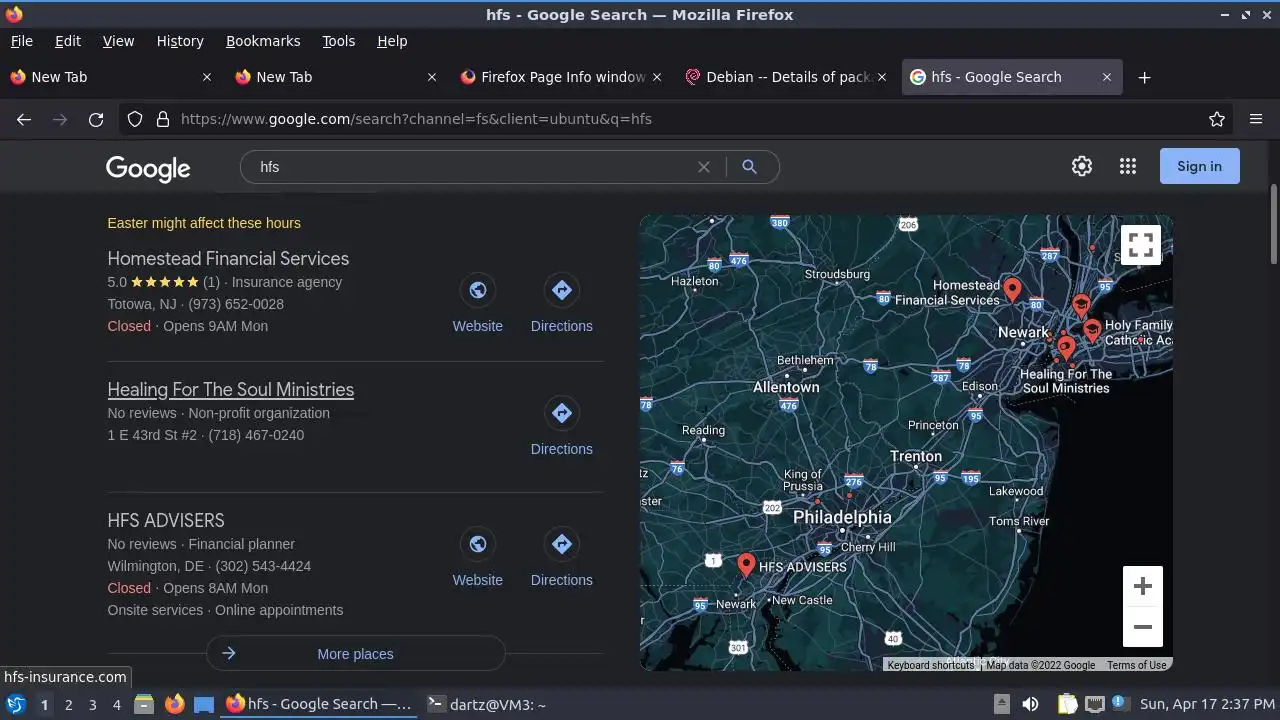Close the Debian package details tab
Viewport: 1280px width, 720px height.
[x=882, y=77]
